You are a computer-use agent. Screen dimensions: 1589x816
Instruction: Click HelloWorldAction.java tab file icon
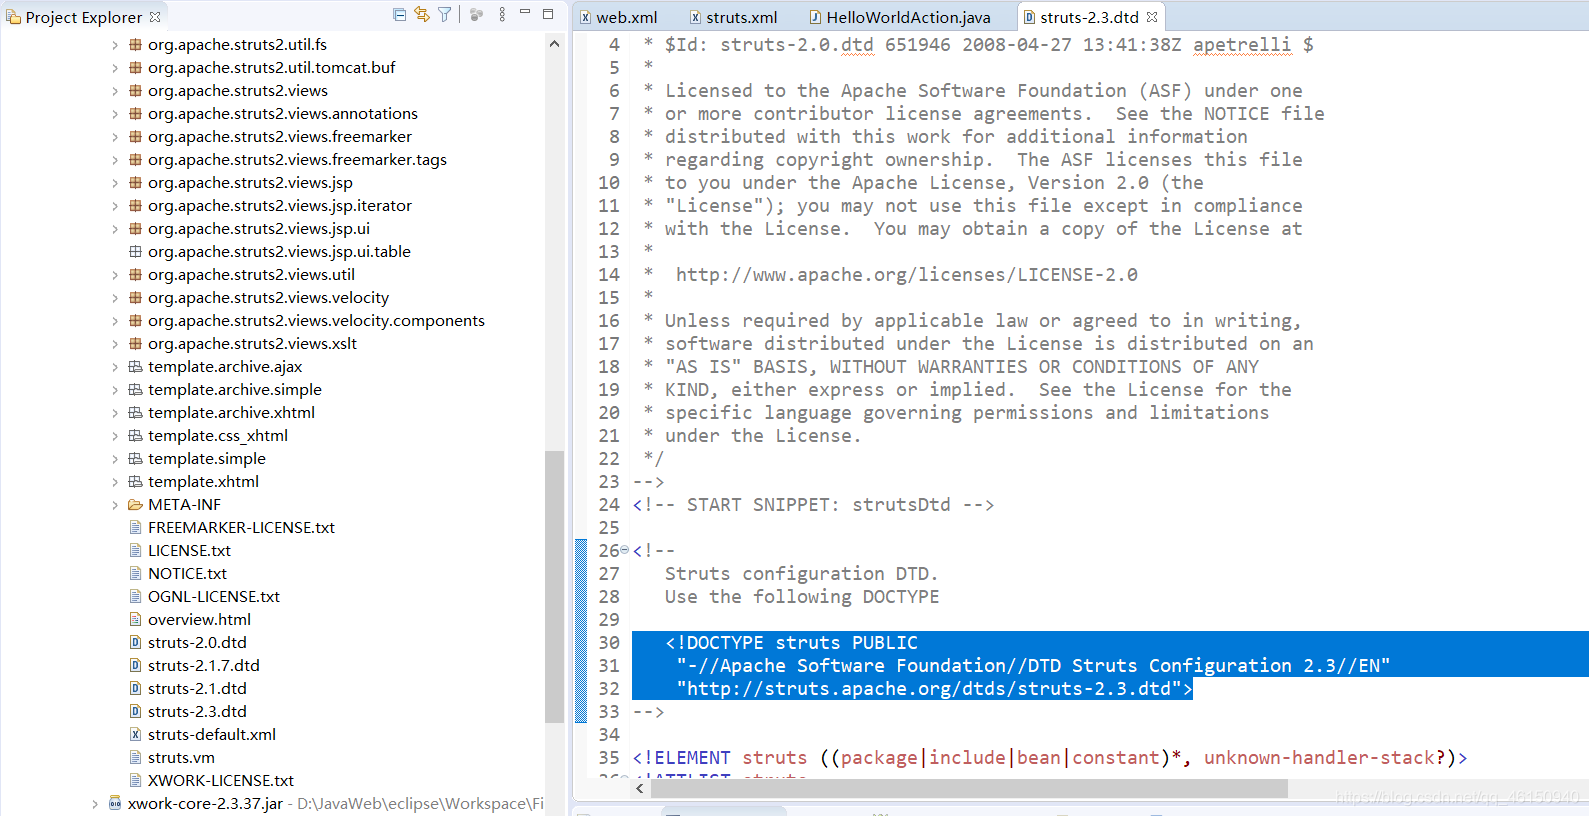[816, 17]
